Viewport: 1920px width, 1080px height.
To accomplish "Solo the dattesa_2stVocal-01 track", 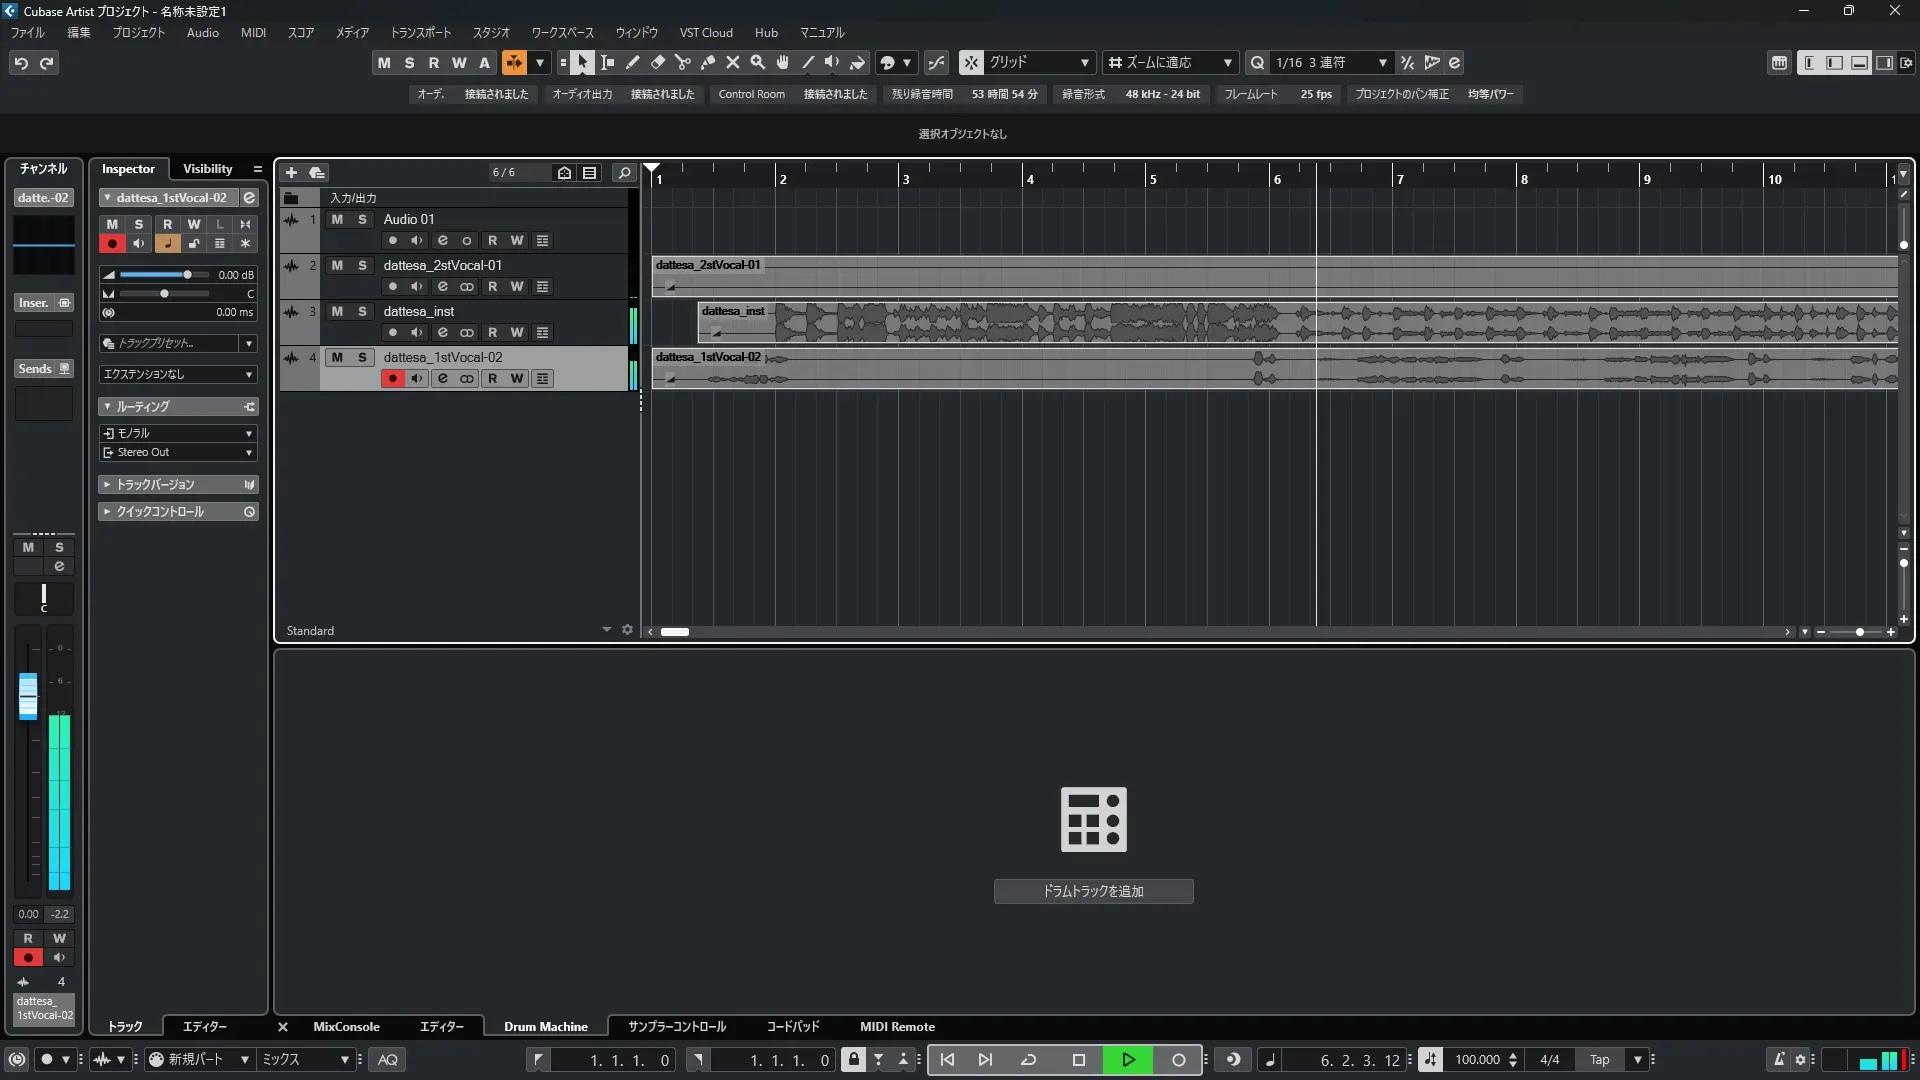I will tap(362, 265).
